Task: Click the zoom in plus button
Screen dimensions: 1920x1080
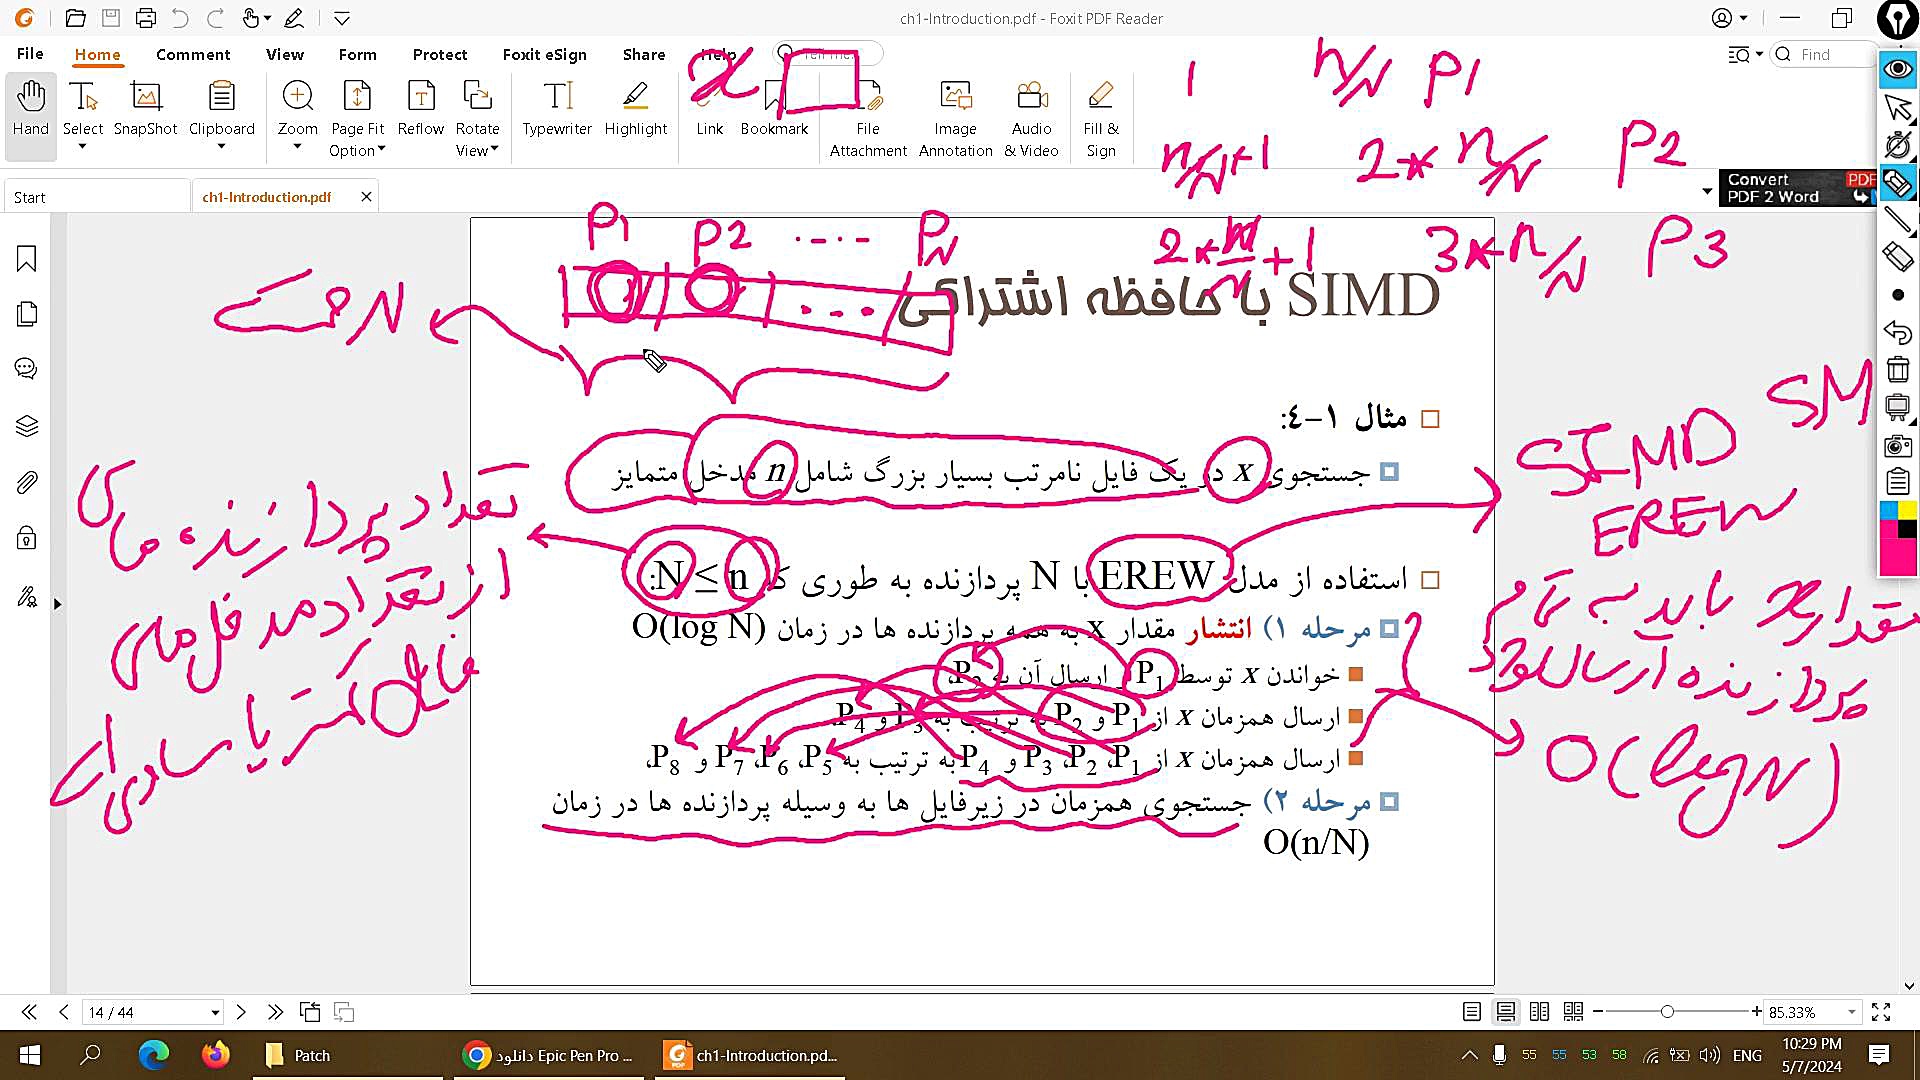Action: [x=1756, y=1012]
